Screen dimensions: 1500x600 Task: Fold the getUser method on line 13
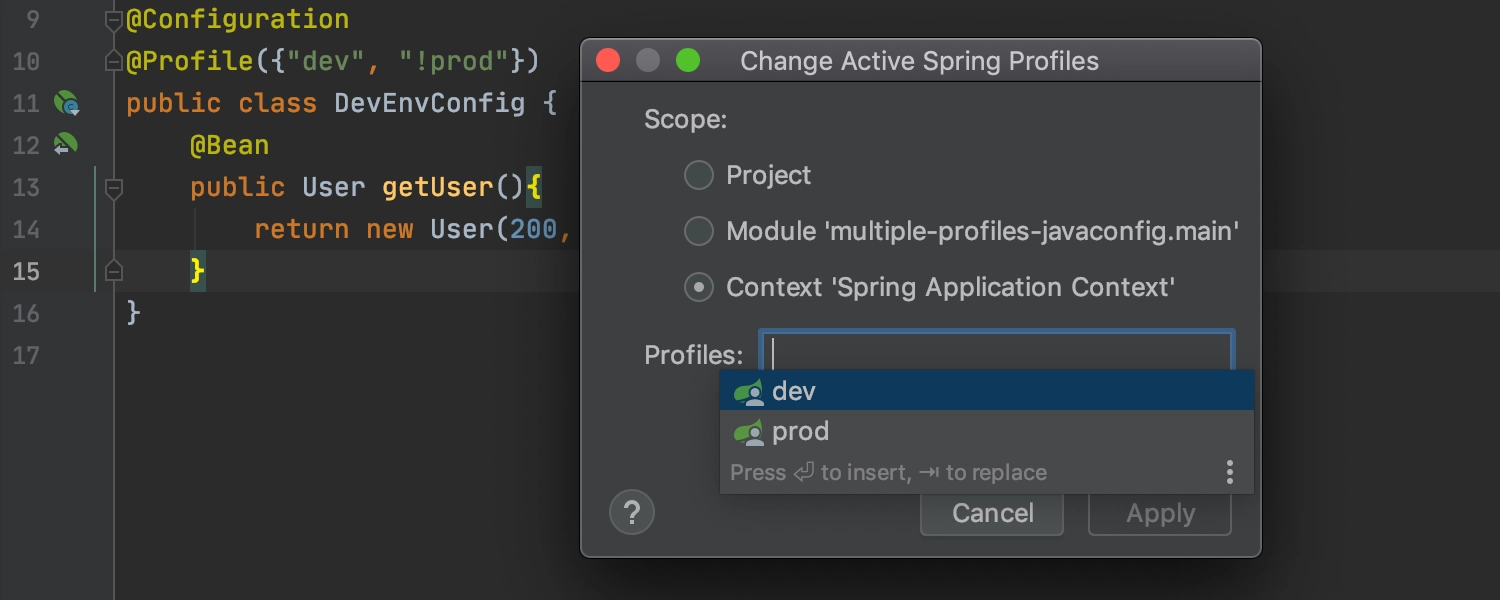[x=114, y=187]
